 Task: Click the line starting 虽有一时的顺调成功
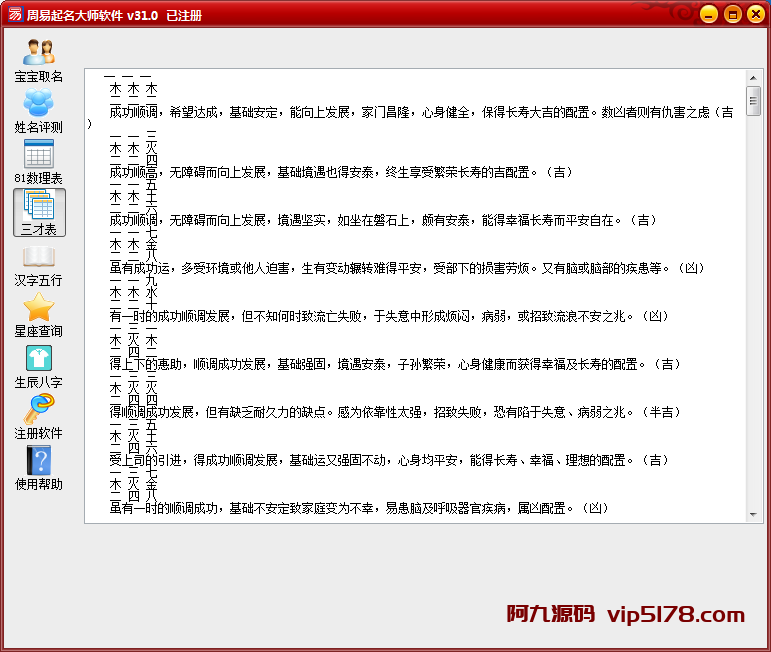click(359, 508)
